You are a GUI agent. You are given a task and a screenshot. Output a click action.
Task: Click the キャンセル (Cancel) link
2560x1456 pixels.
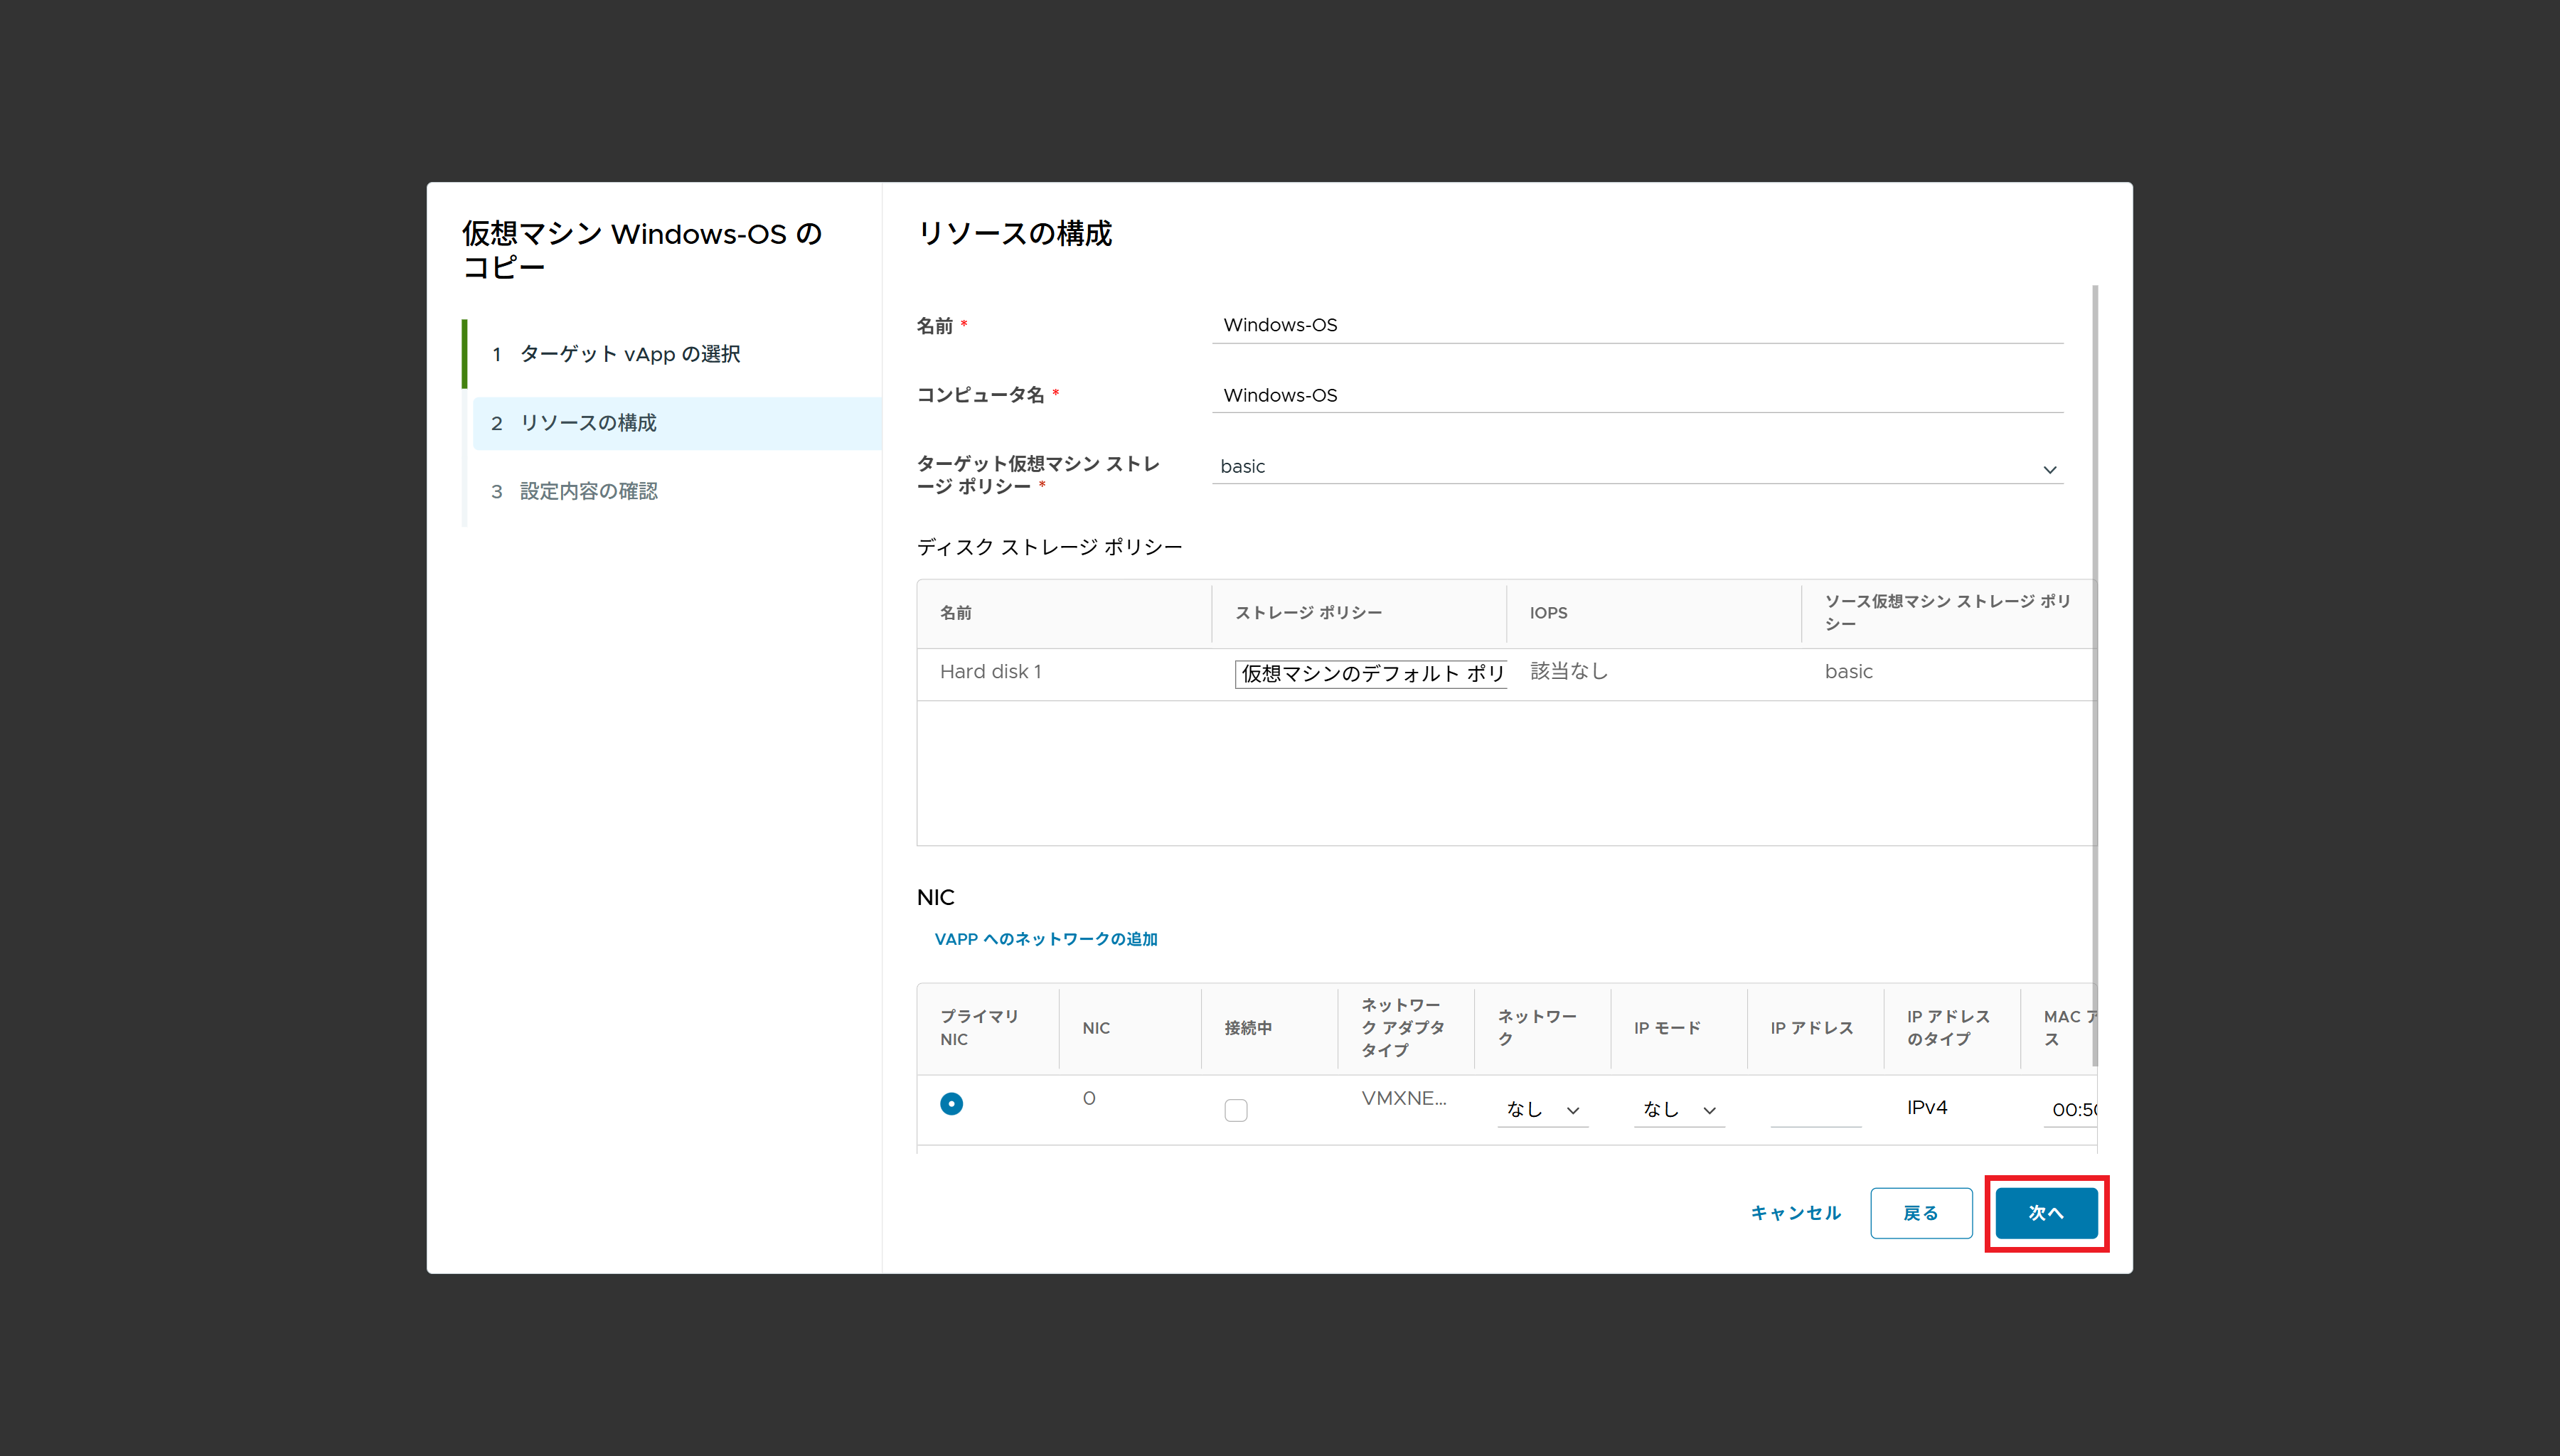(x=1795, y=1212)
